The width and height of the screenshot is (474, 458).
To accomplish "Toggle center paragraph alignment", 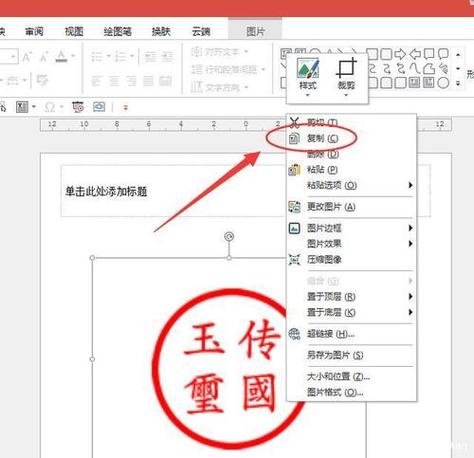I will pos(114,81).
